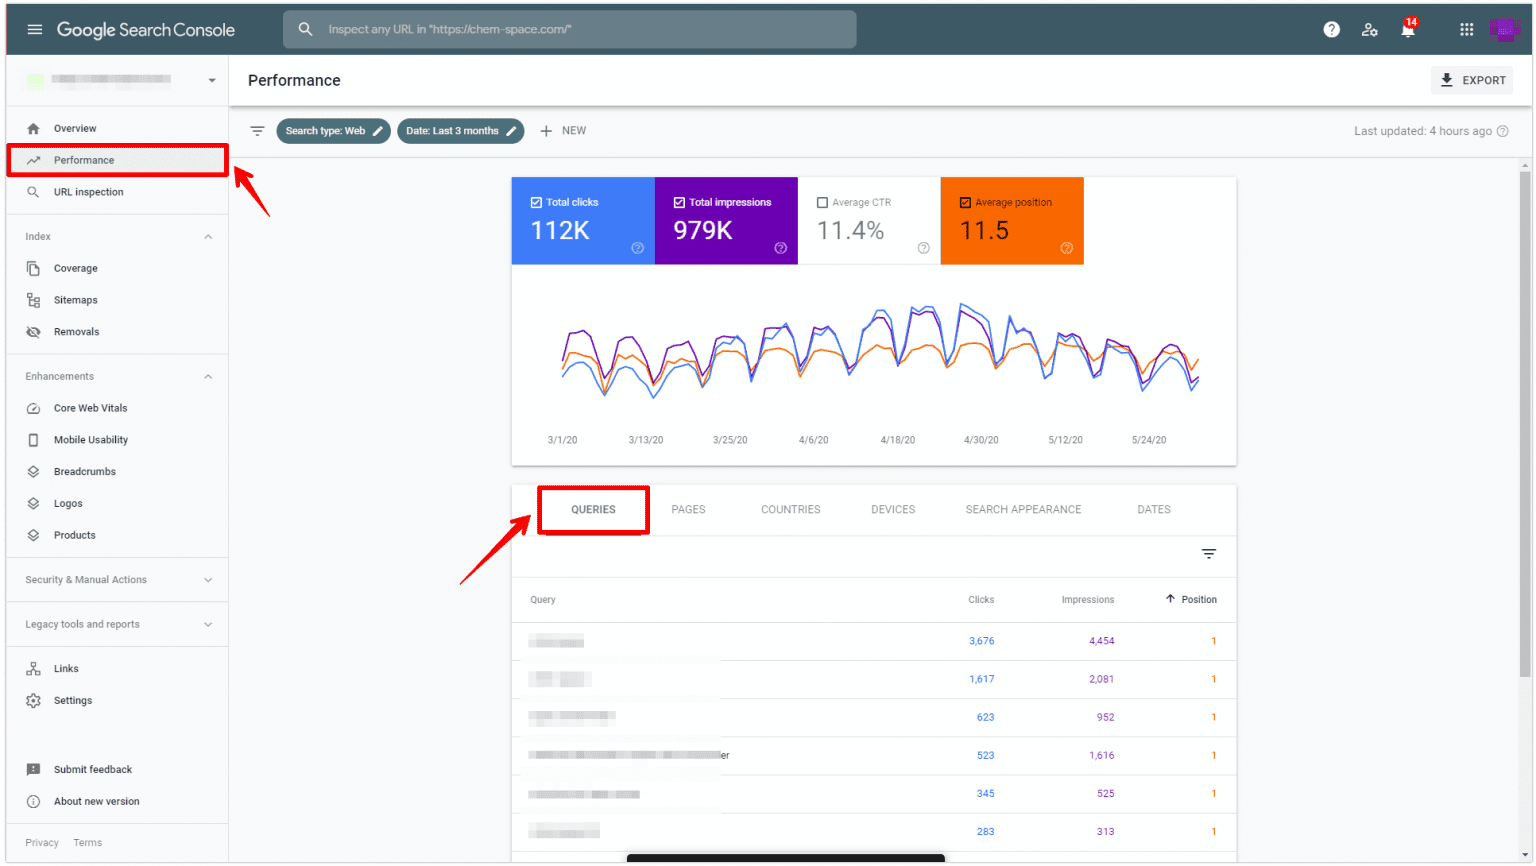
Task: Check the Average CTR checkbox
Action: 822,202
